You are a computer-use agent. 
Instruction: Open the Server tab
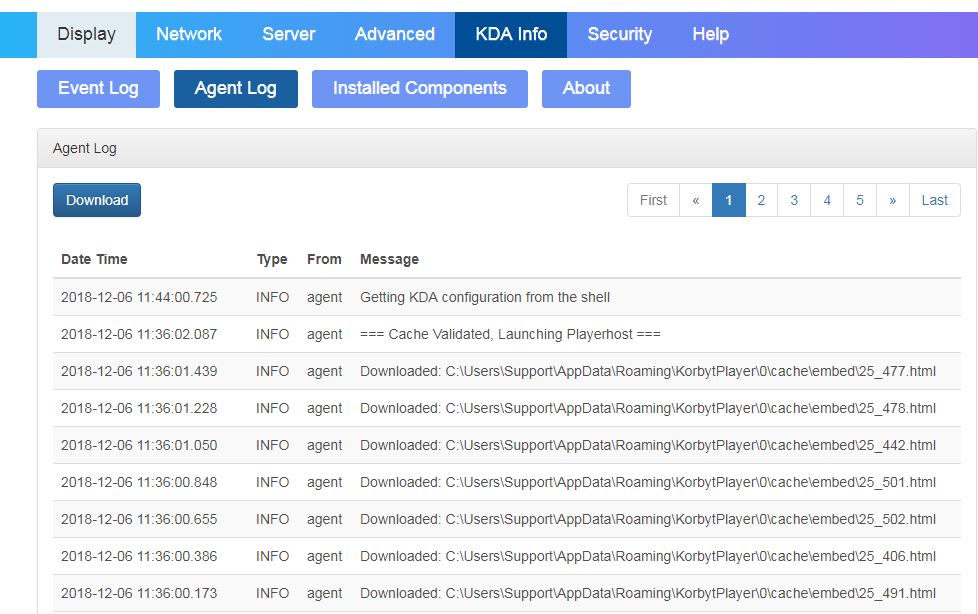tap(288, 33)
